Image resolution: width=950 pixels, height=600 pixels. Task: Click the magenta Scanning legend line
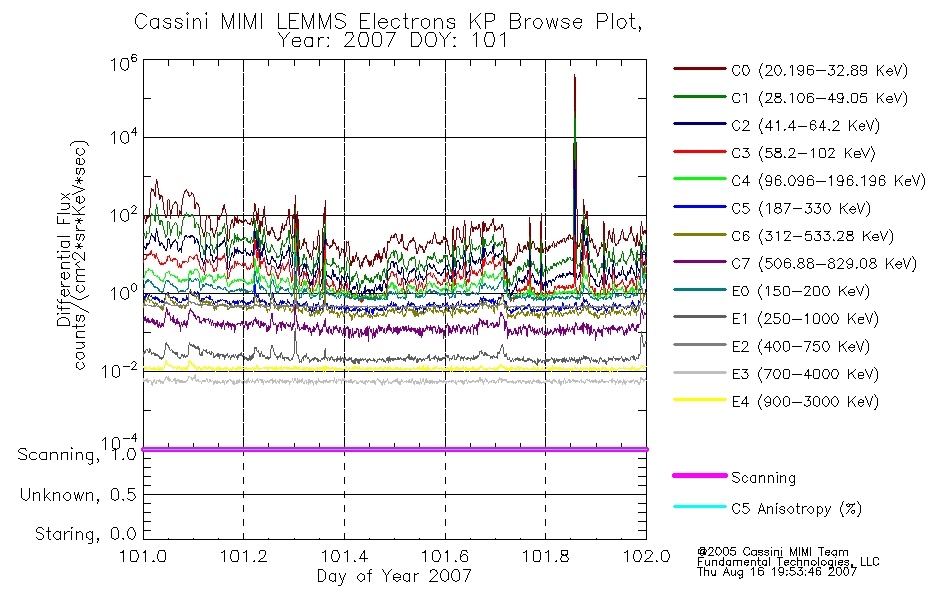coord(700,476)
